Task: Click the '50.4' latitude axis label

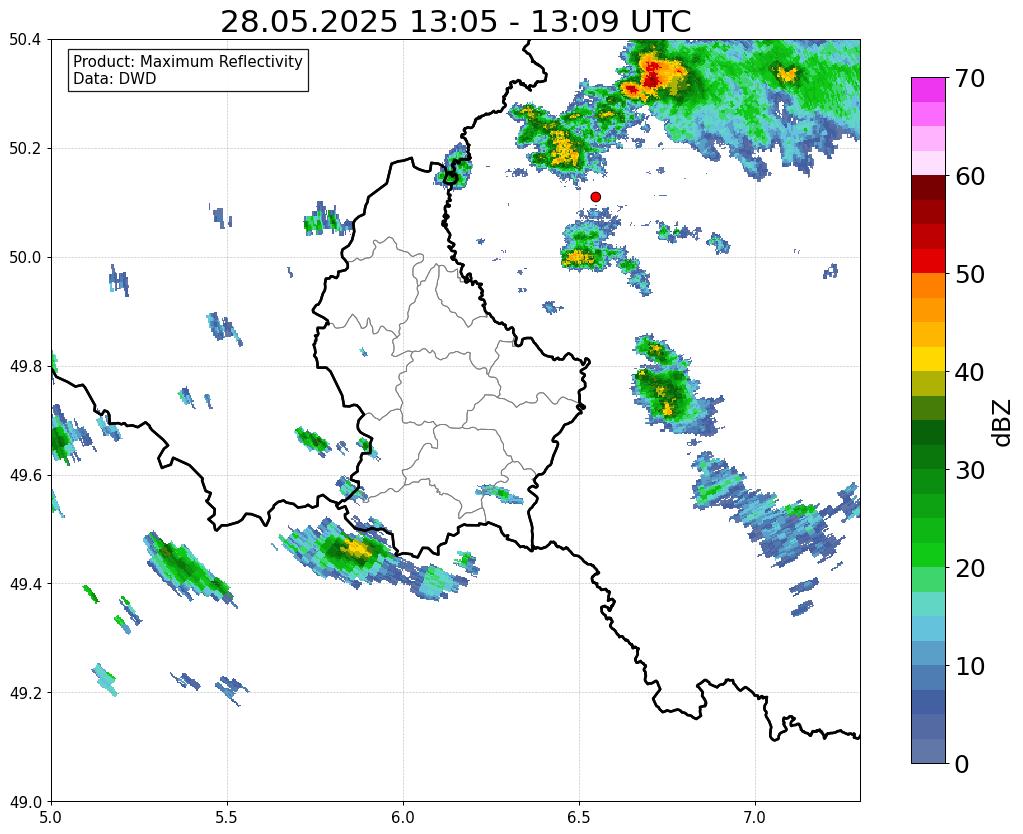Action: (x=25, y=40)
